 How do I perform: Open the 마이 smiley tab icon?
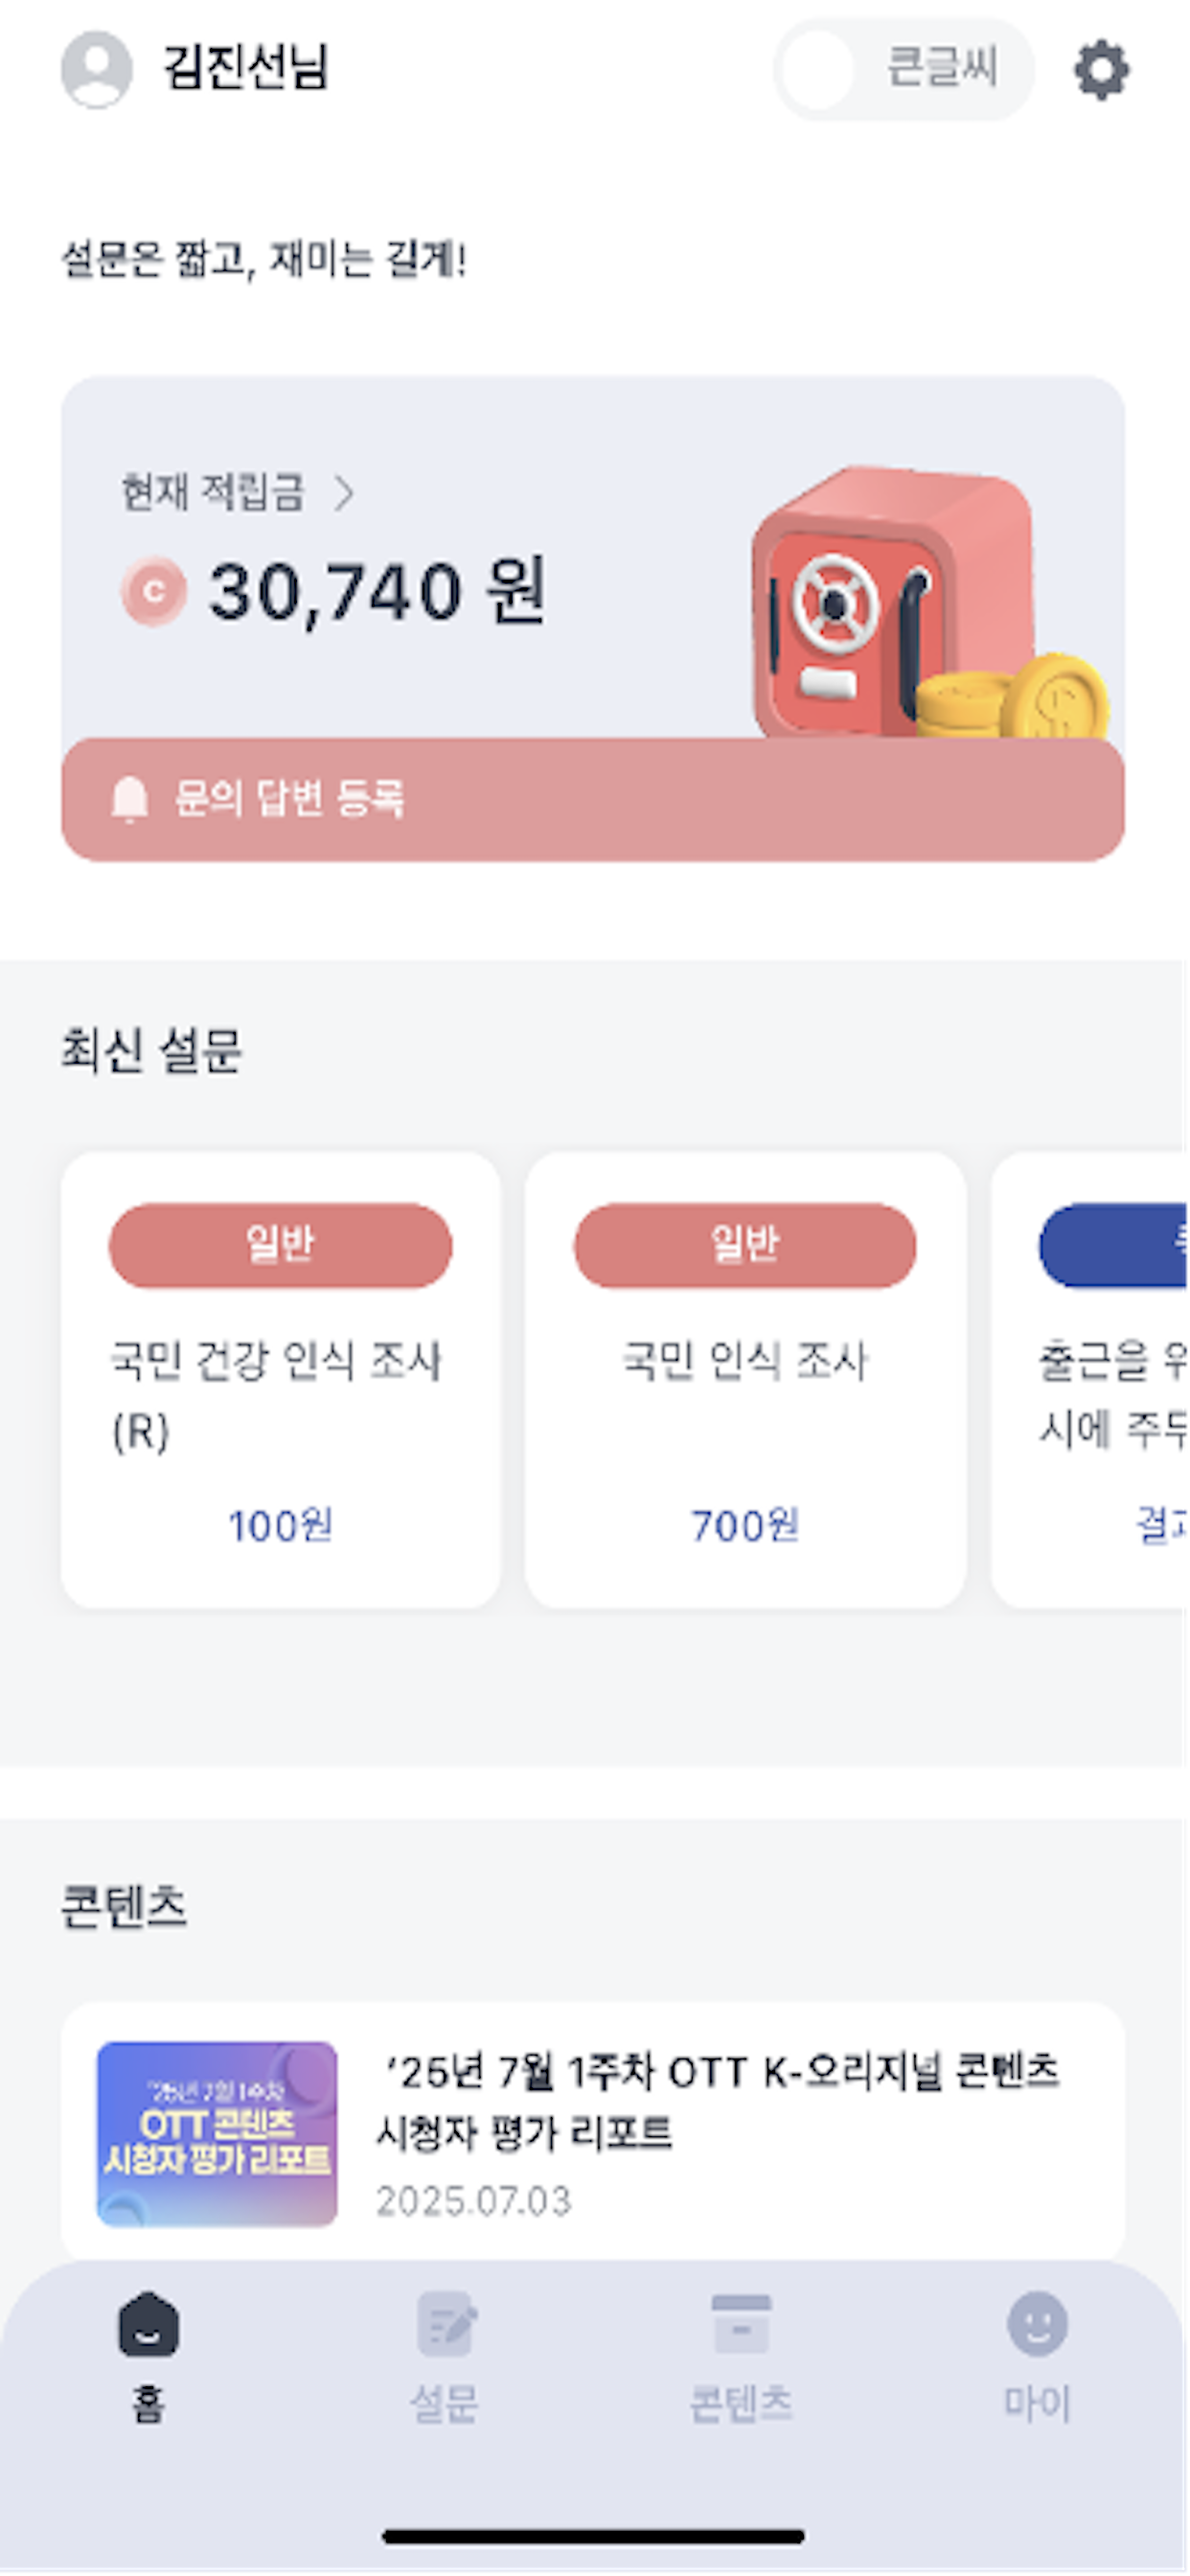(x=1037, y=2326)
